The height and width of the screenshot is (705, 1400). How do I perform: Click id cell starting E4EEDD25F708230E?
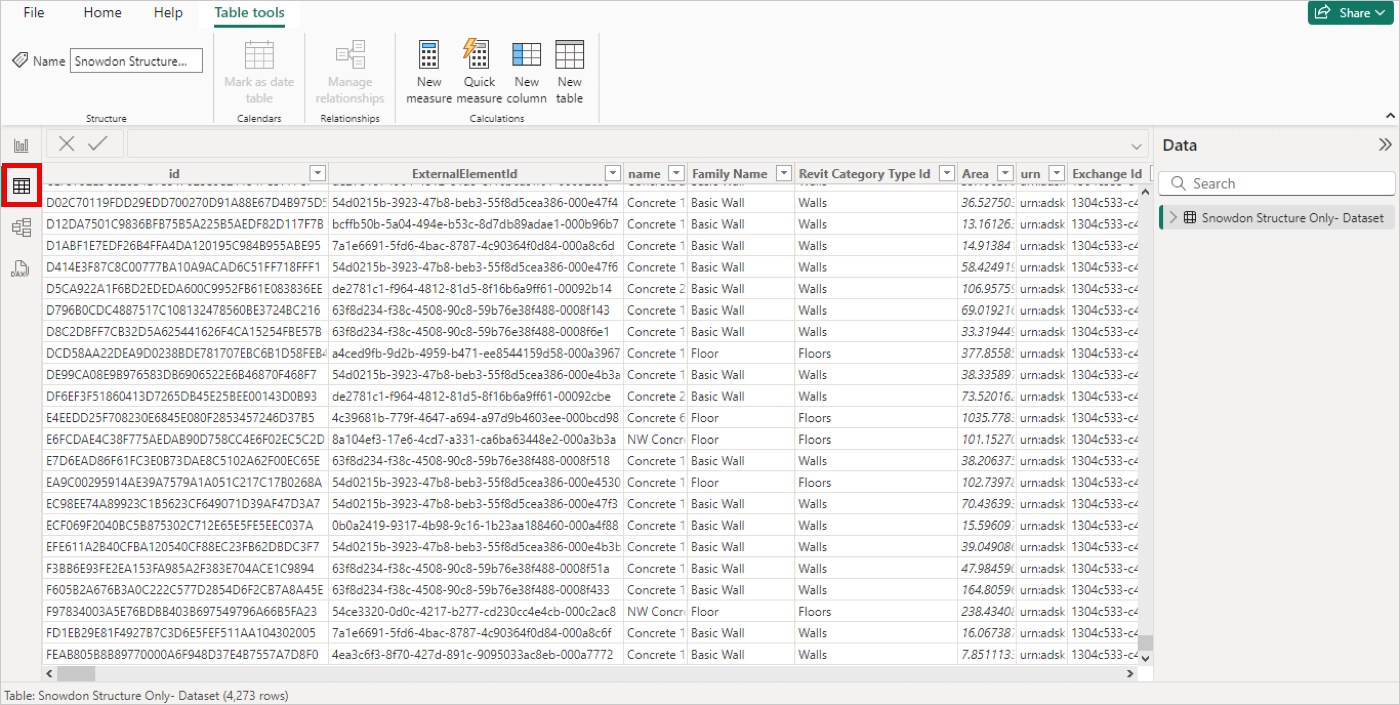pyautogui.click(x=185, y=418)
